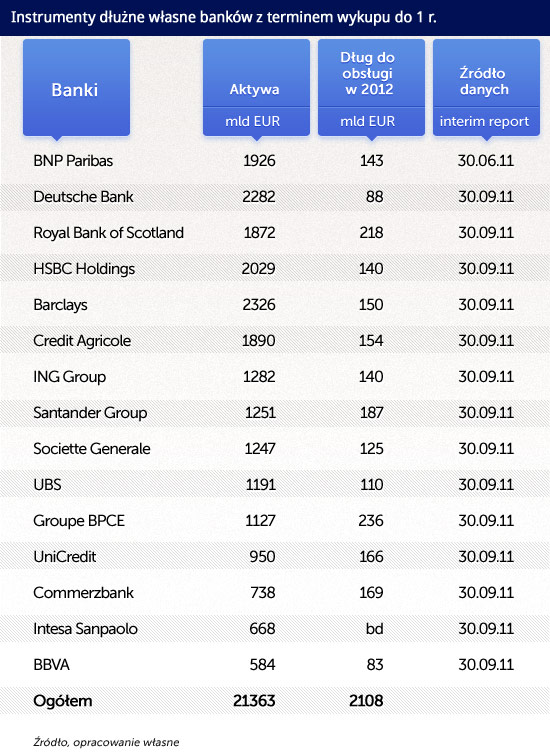
Task: Select the BNP Paribas row label
Action: (73, 161)
